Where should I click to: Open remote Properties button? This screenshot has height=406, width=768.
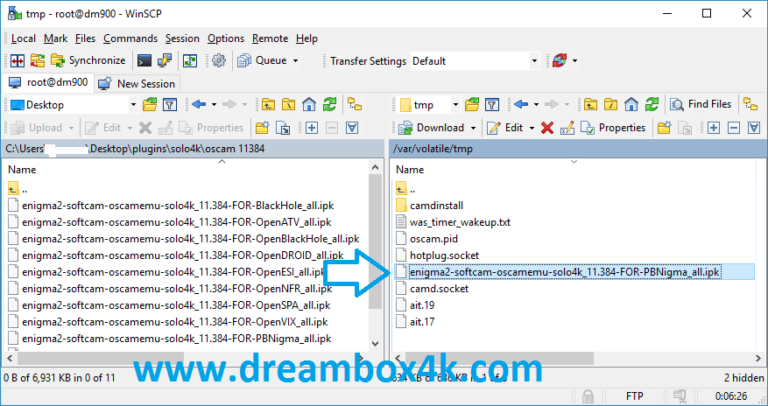(614, 128)
